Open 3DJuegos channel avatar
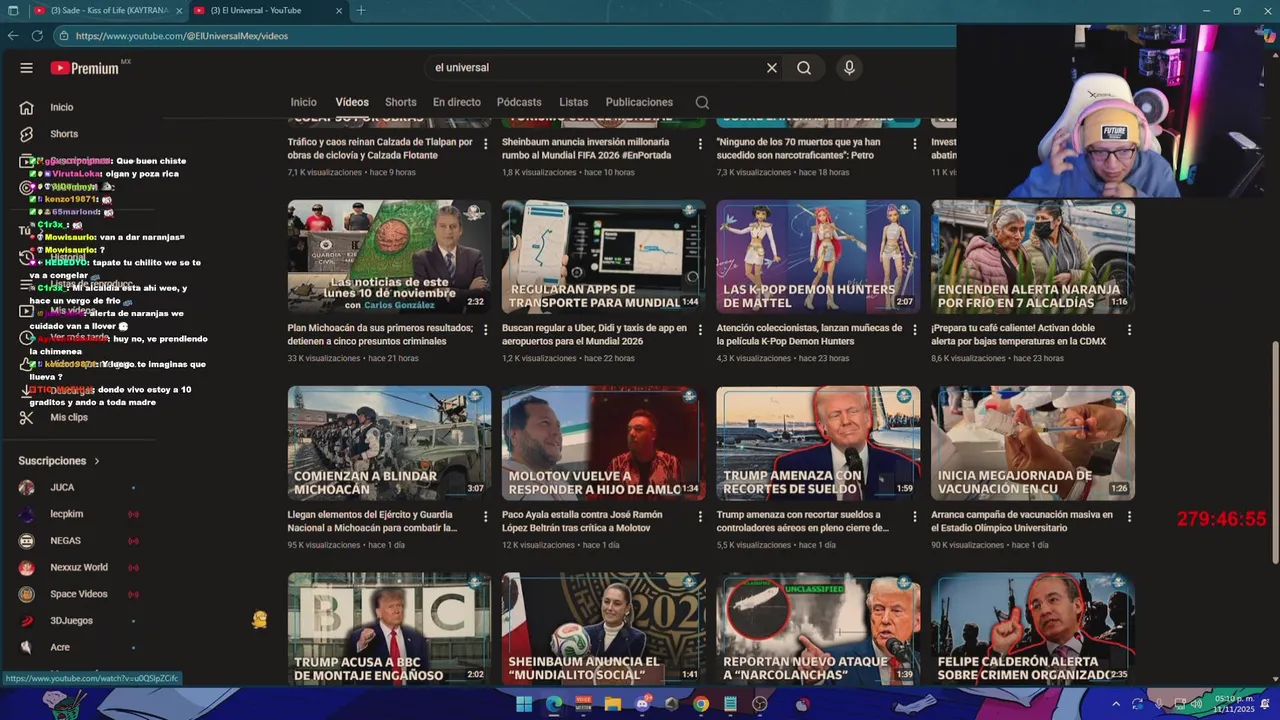This screenshot has height=720, width=1280. click(27, 621)
